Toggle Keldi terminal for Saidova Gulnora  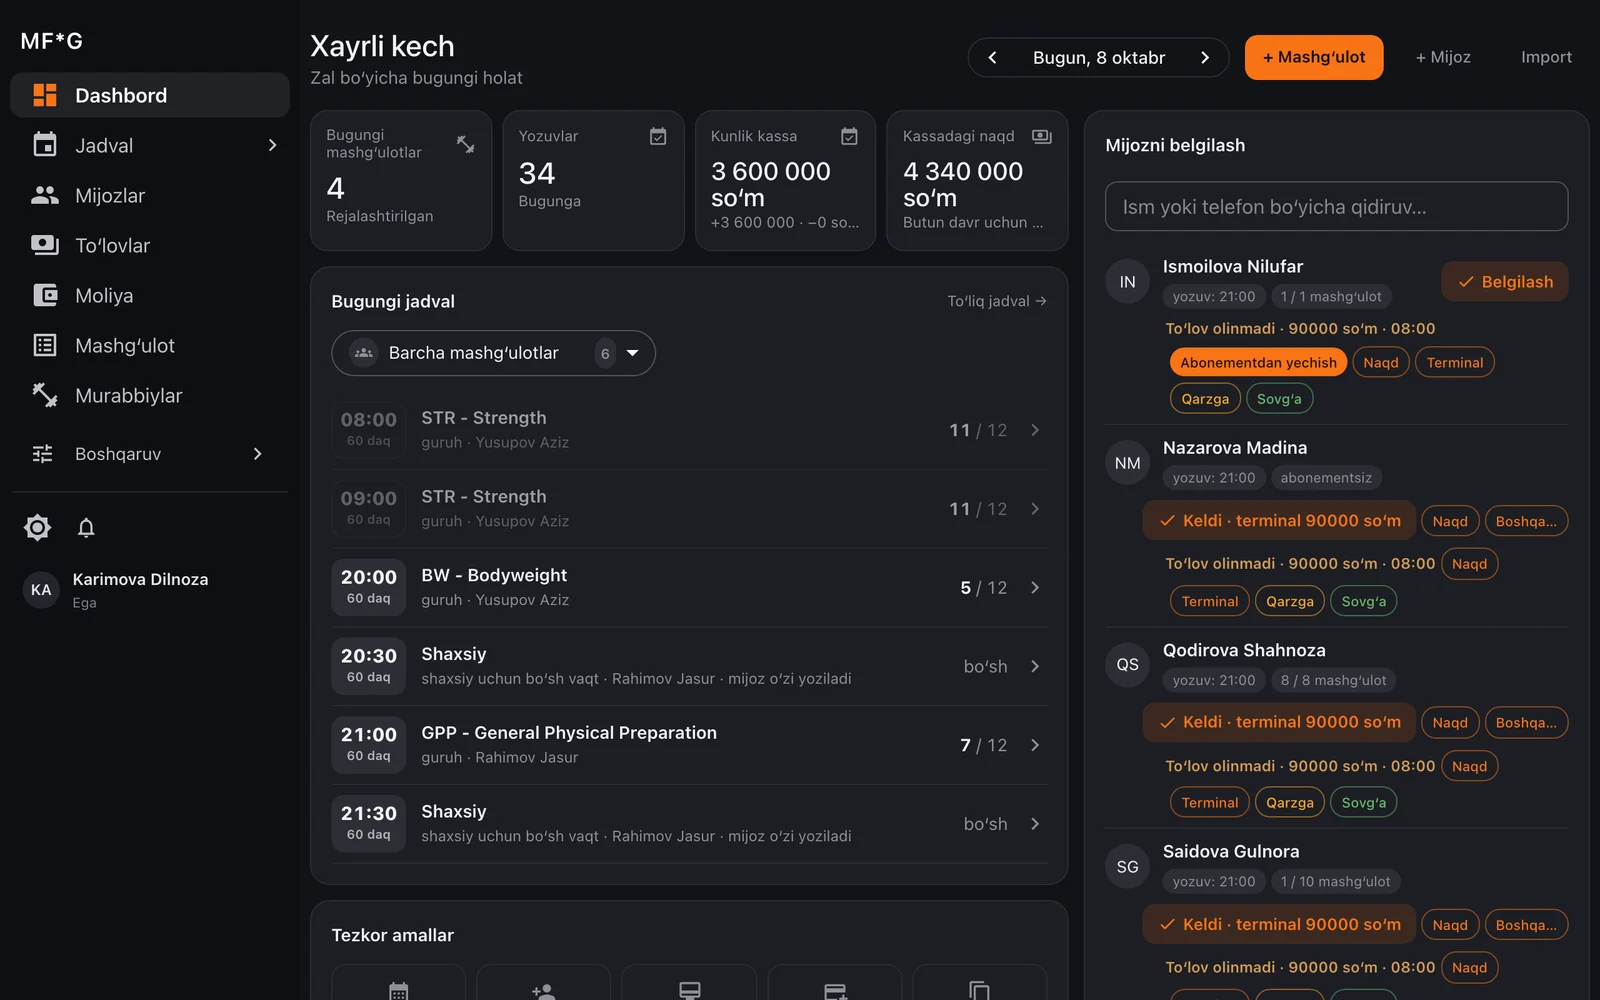point(1279,925)
